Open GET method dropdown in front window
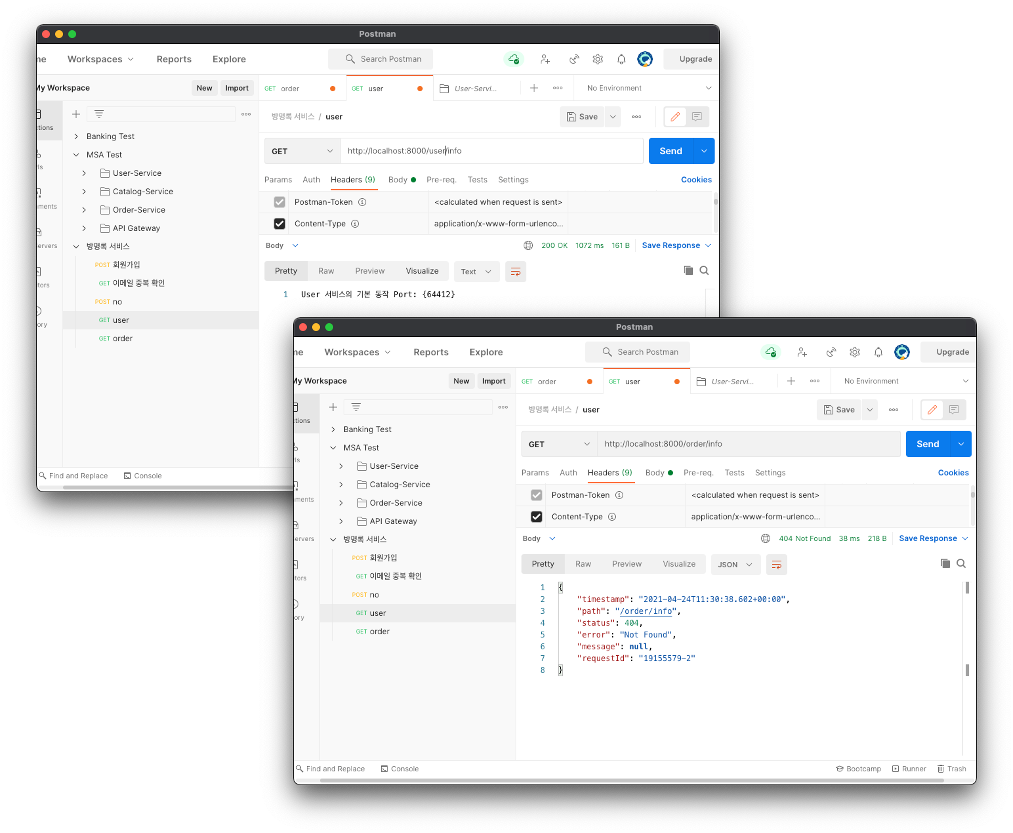This screenshot has width=1013, height=833. click(x=559, y=444)
